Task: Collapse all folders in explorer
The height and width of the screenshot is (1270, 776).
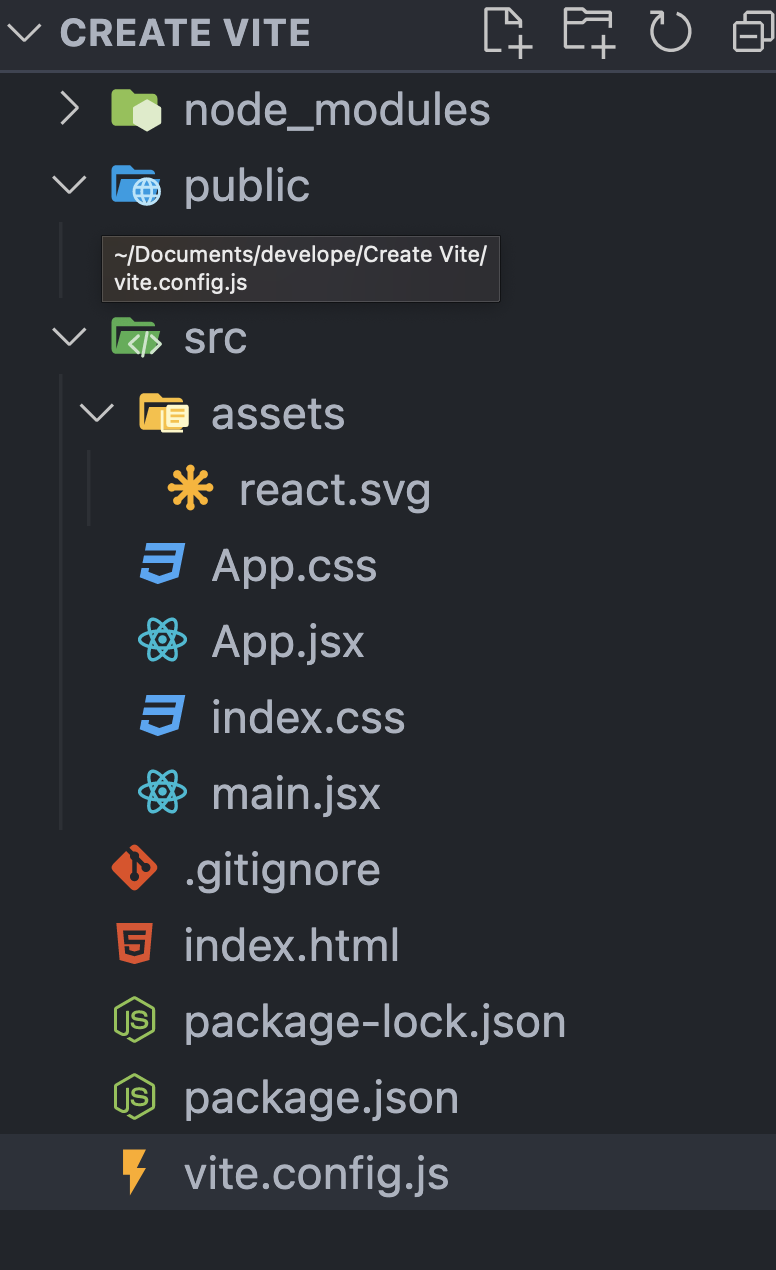Action: click(x=752, y=34)
